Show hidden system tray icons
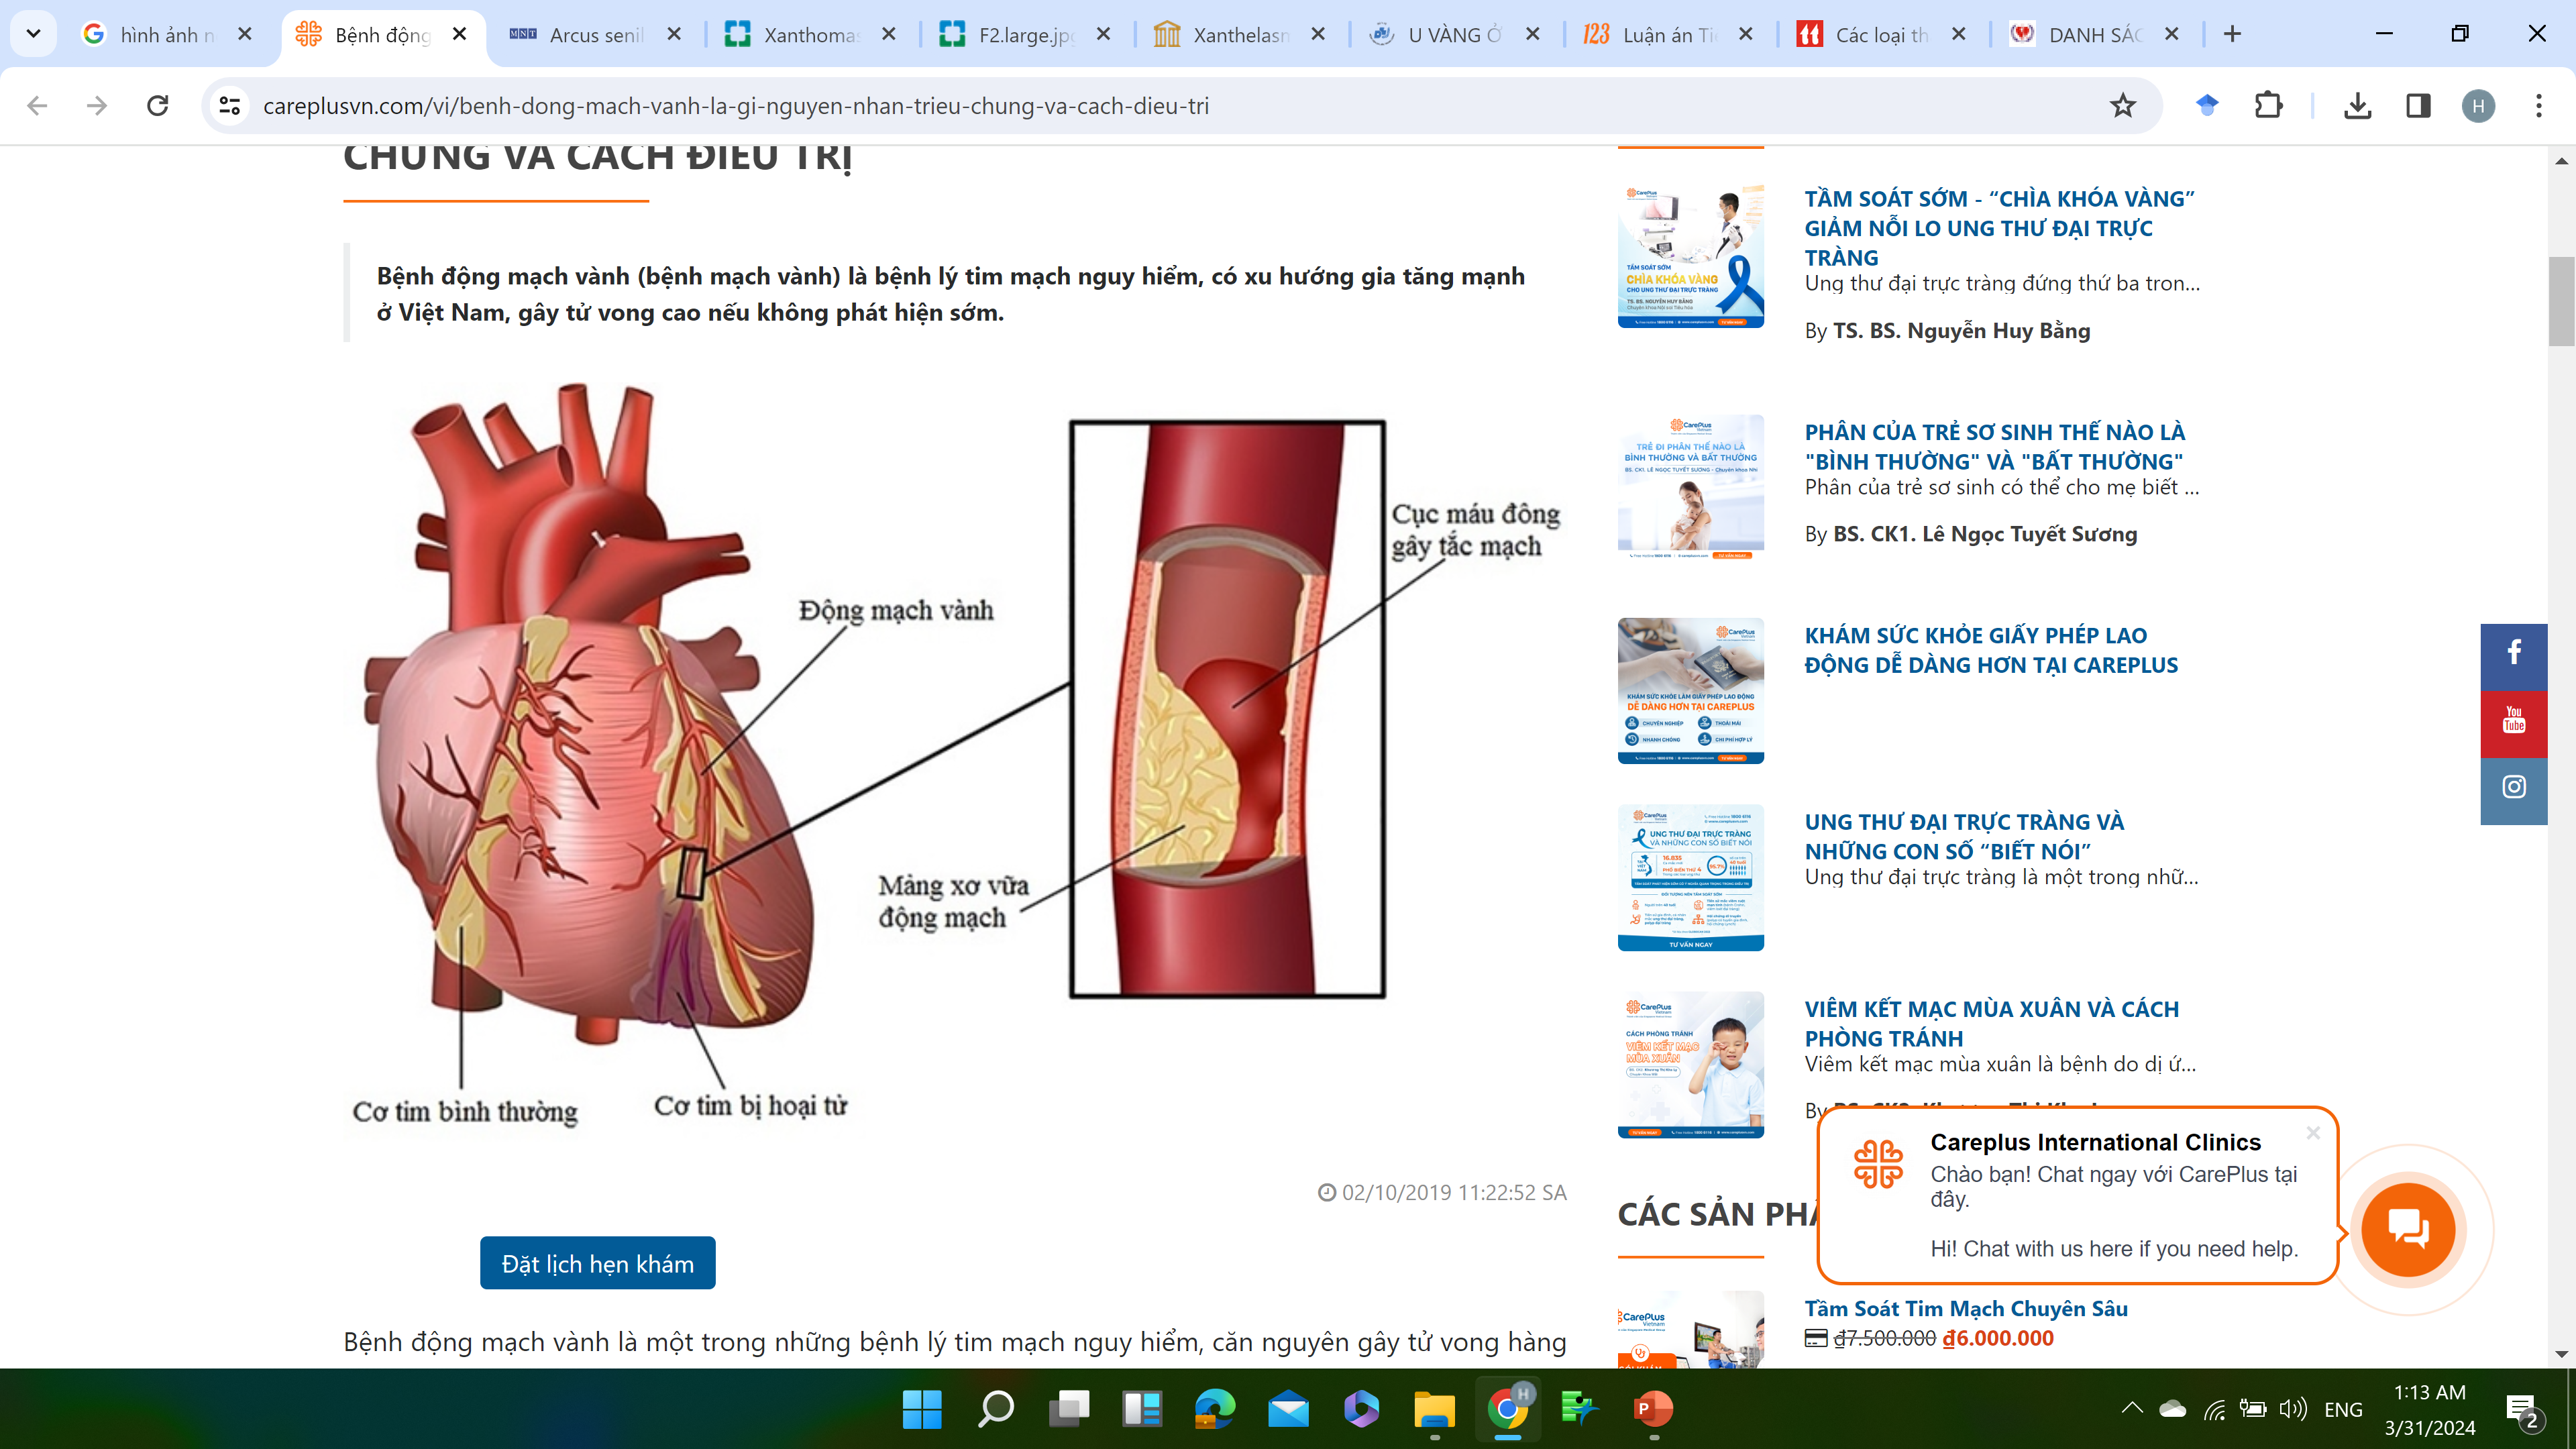Screen dimensions: 2576x1449 [x=2131, y=1409]
